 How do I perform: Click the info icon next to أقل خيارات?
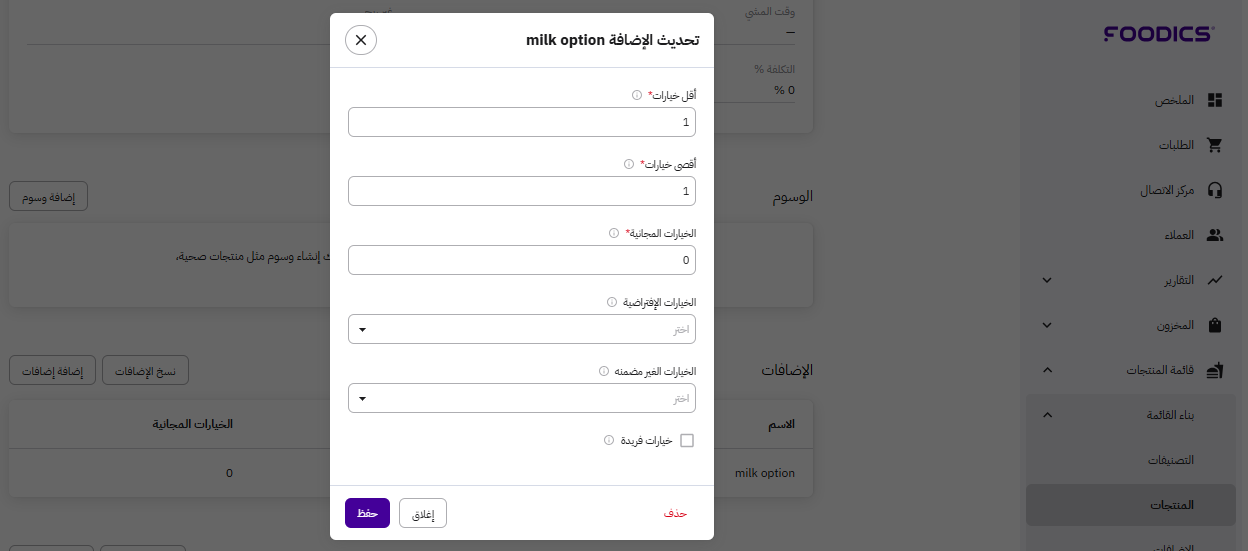click(x=637, y=95)
